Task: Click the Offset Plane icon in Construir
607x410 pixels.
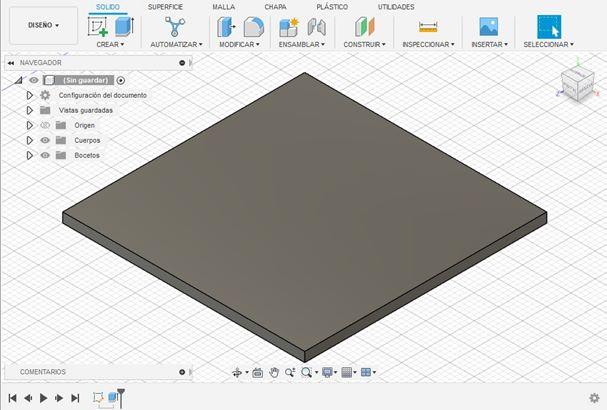Action: point(365,27)
